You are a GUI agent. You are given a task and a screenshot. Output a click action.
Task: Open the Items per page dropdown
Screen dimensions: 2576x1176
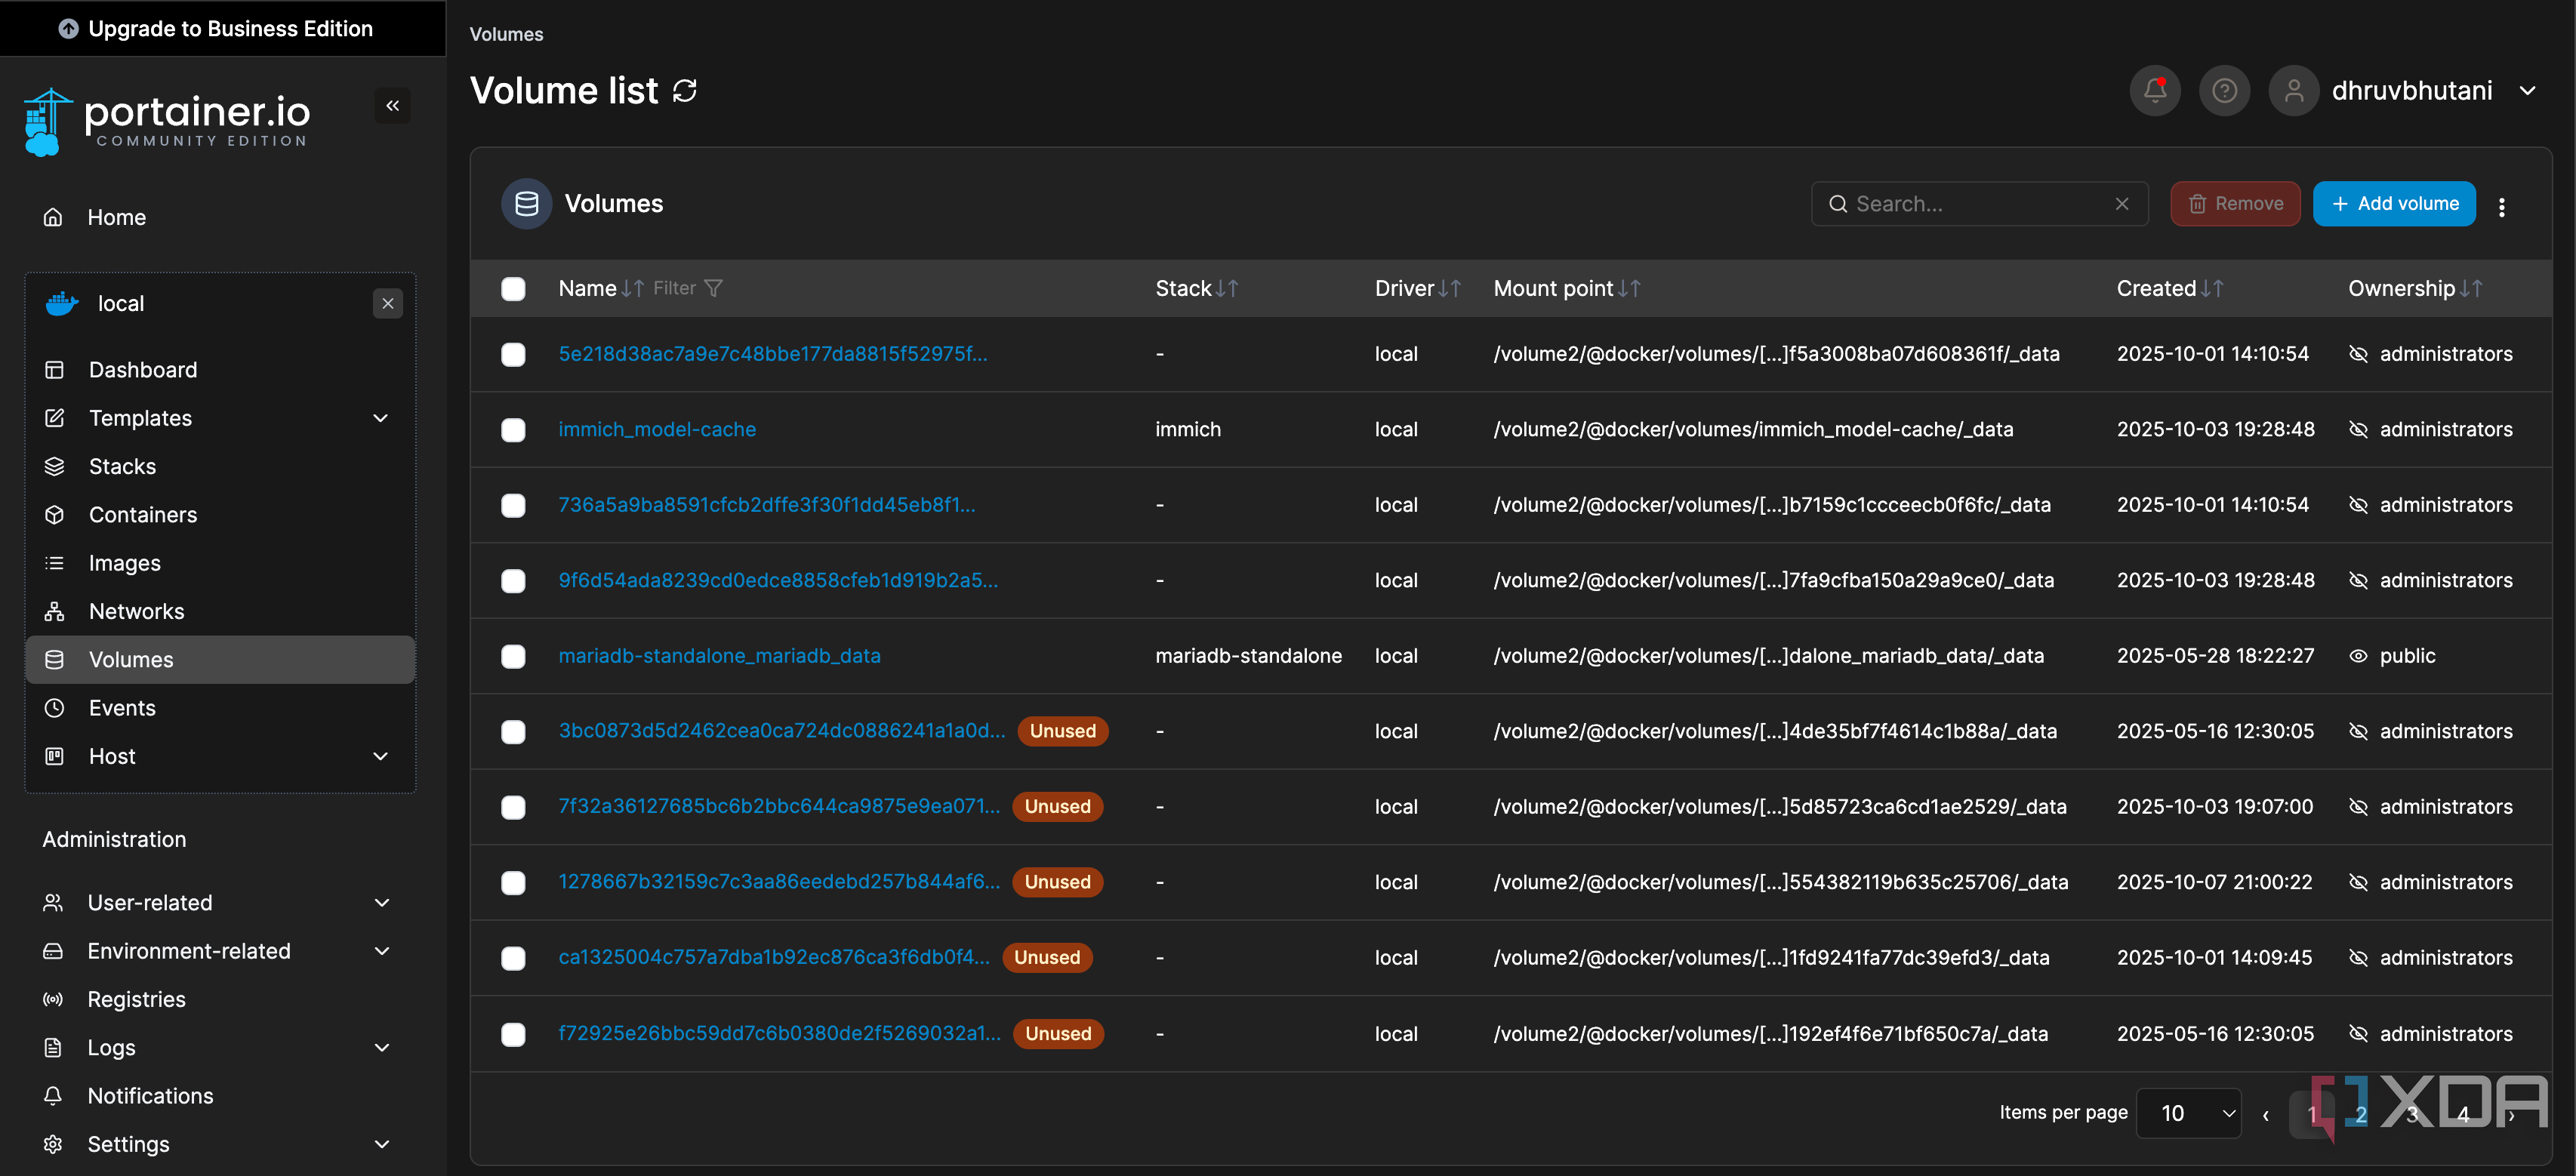point(2188,1113)
